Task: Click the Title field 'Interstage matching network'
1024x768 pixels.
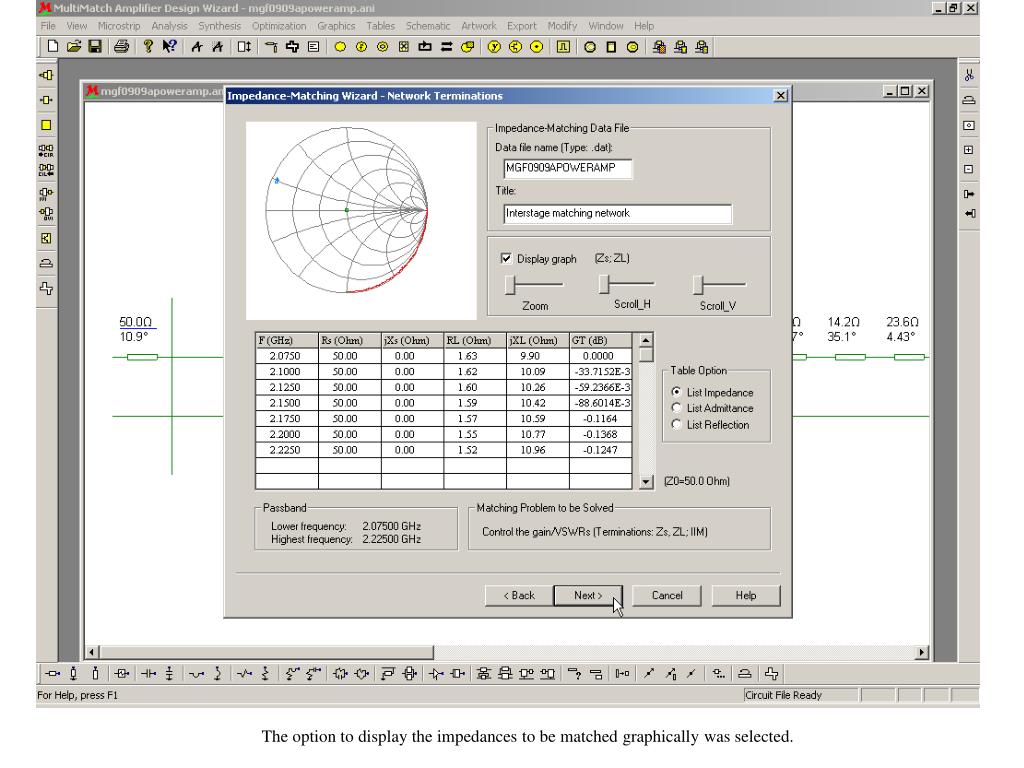Action: [617, 214]
